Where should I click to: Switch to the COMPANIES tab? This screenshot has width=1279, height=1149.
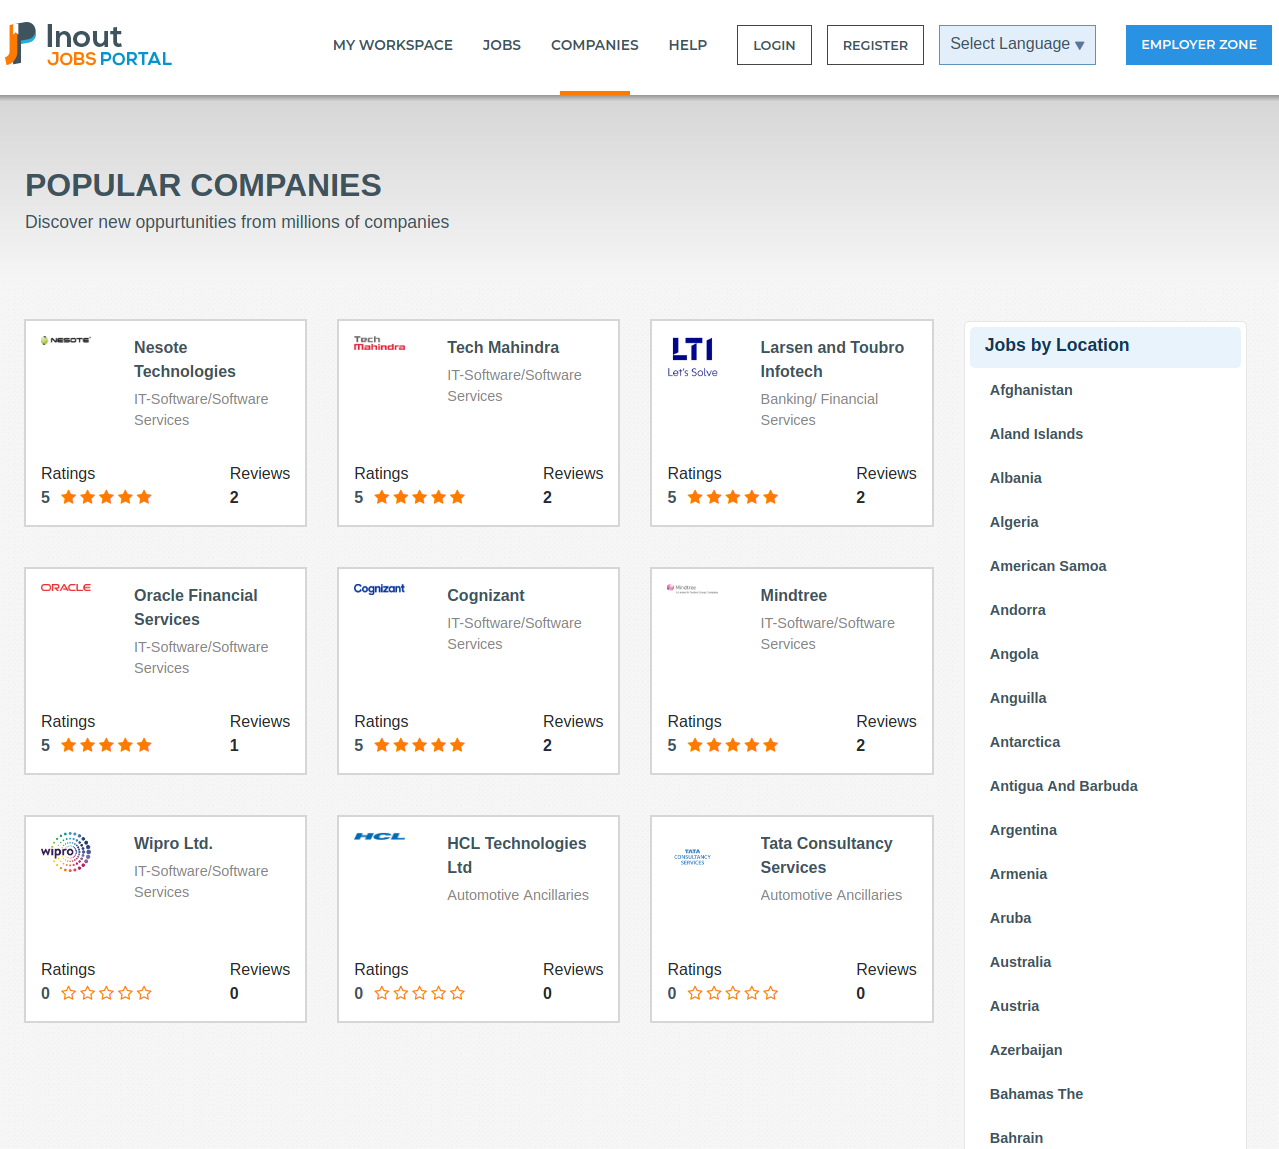tap(594, 45)
